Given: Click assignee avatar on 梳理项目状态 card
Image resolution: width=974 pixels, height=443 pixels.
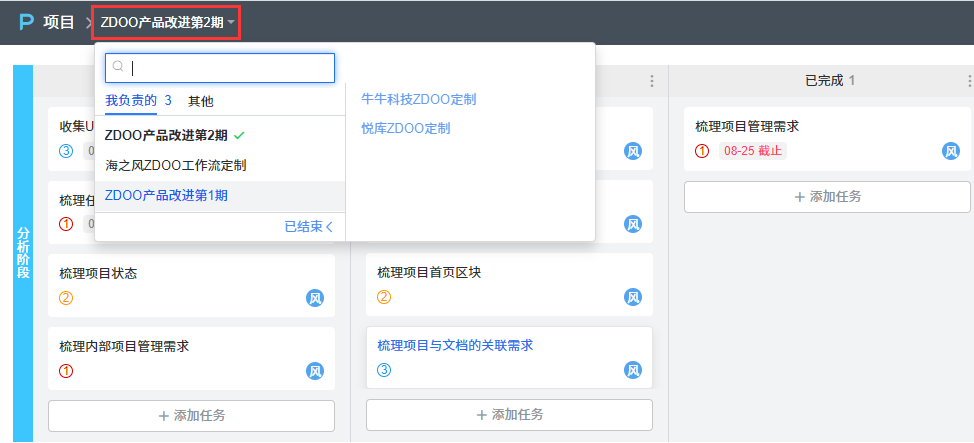Looking at the screenshot, I should click(x=315, y=298).
